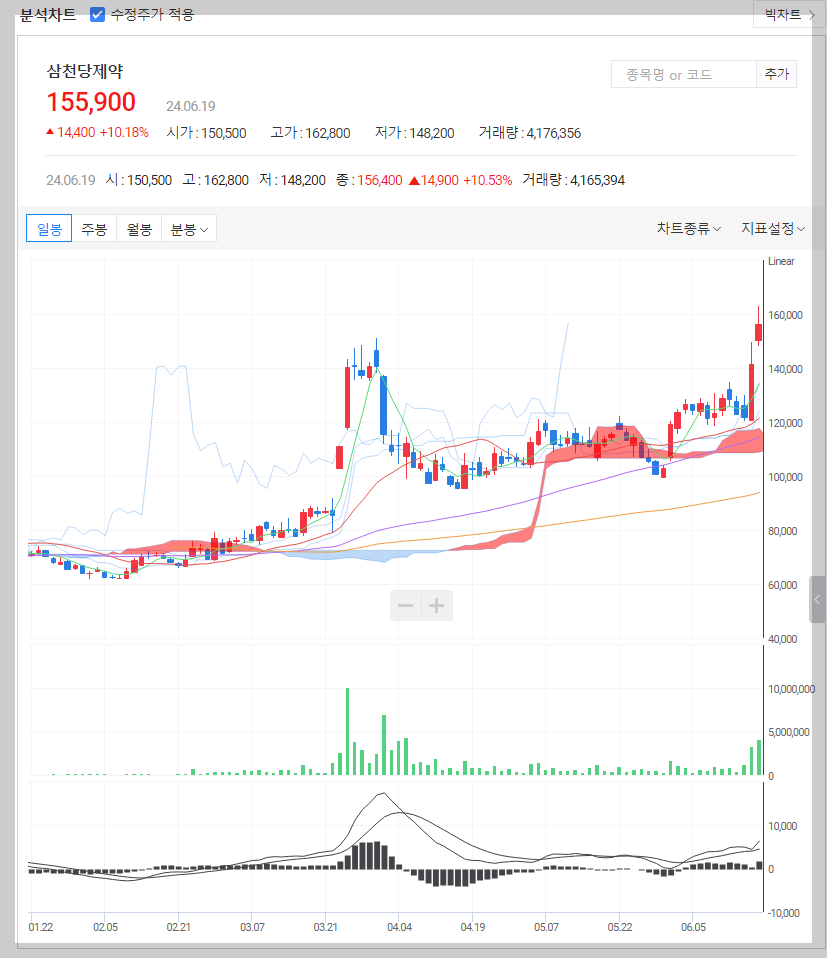Click the -10,000 MACD axis label

coord(784,913)
